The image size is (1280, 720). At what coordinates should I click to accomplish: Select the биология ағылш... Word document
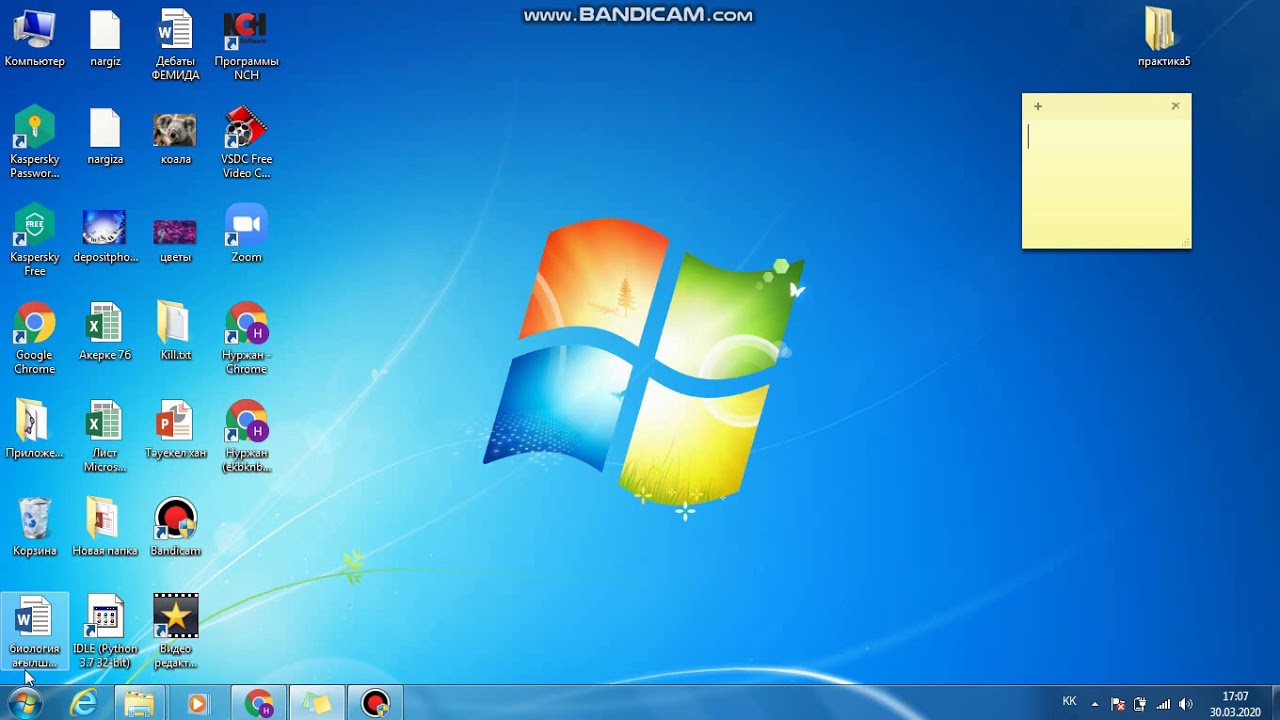pyautogui.click(x=34, y=632)
